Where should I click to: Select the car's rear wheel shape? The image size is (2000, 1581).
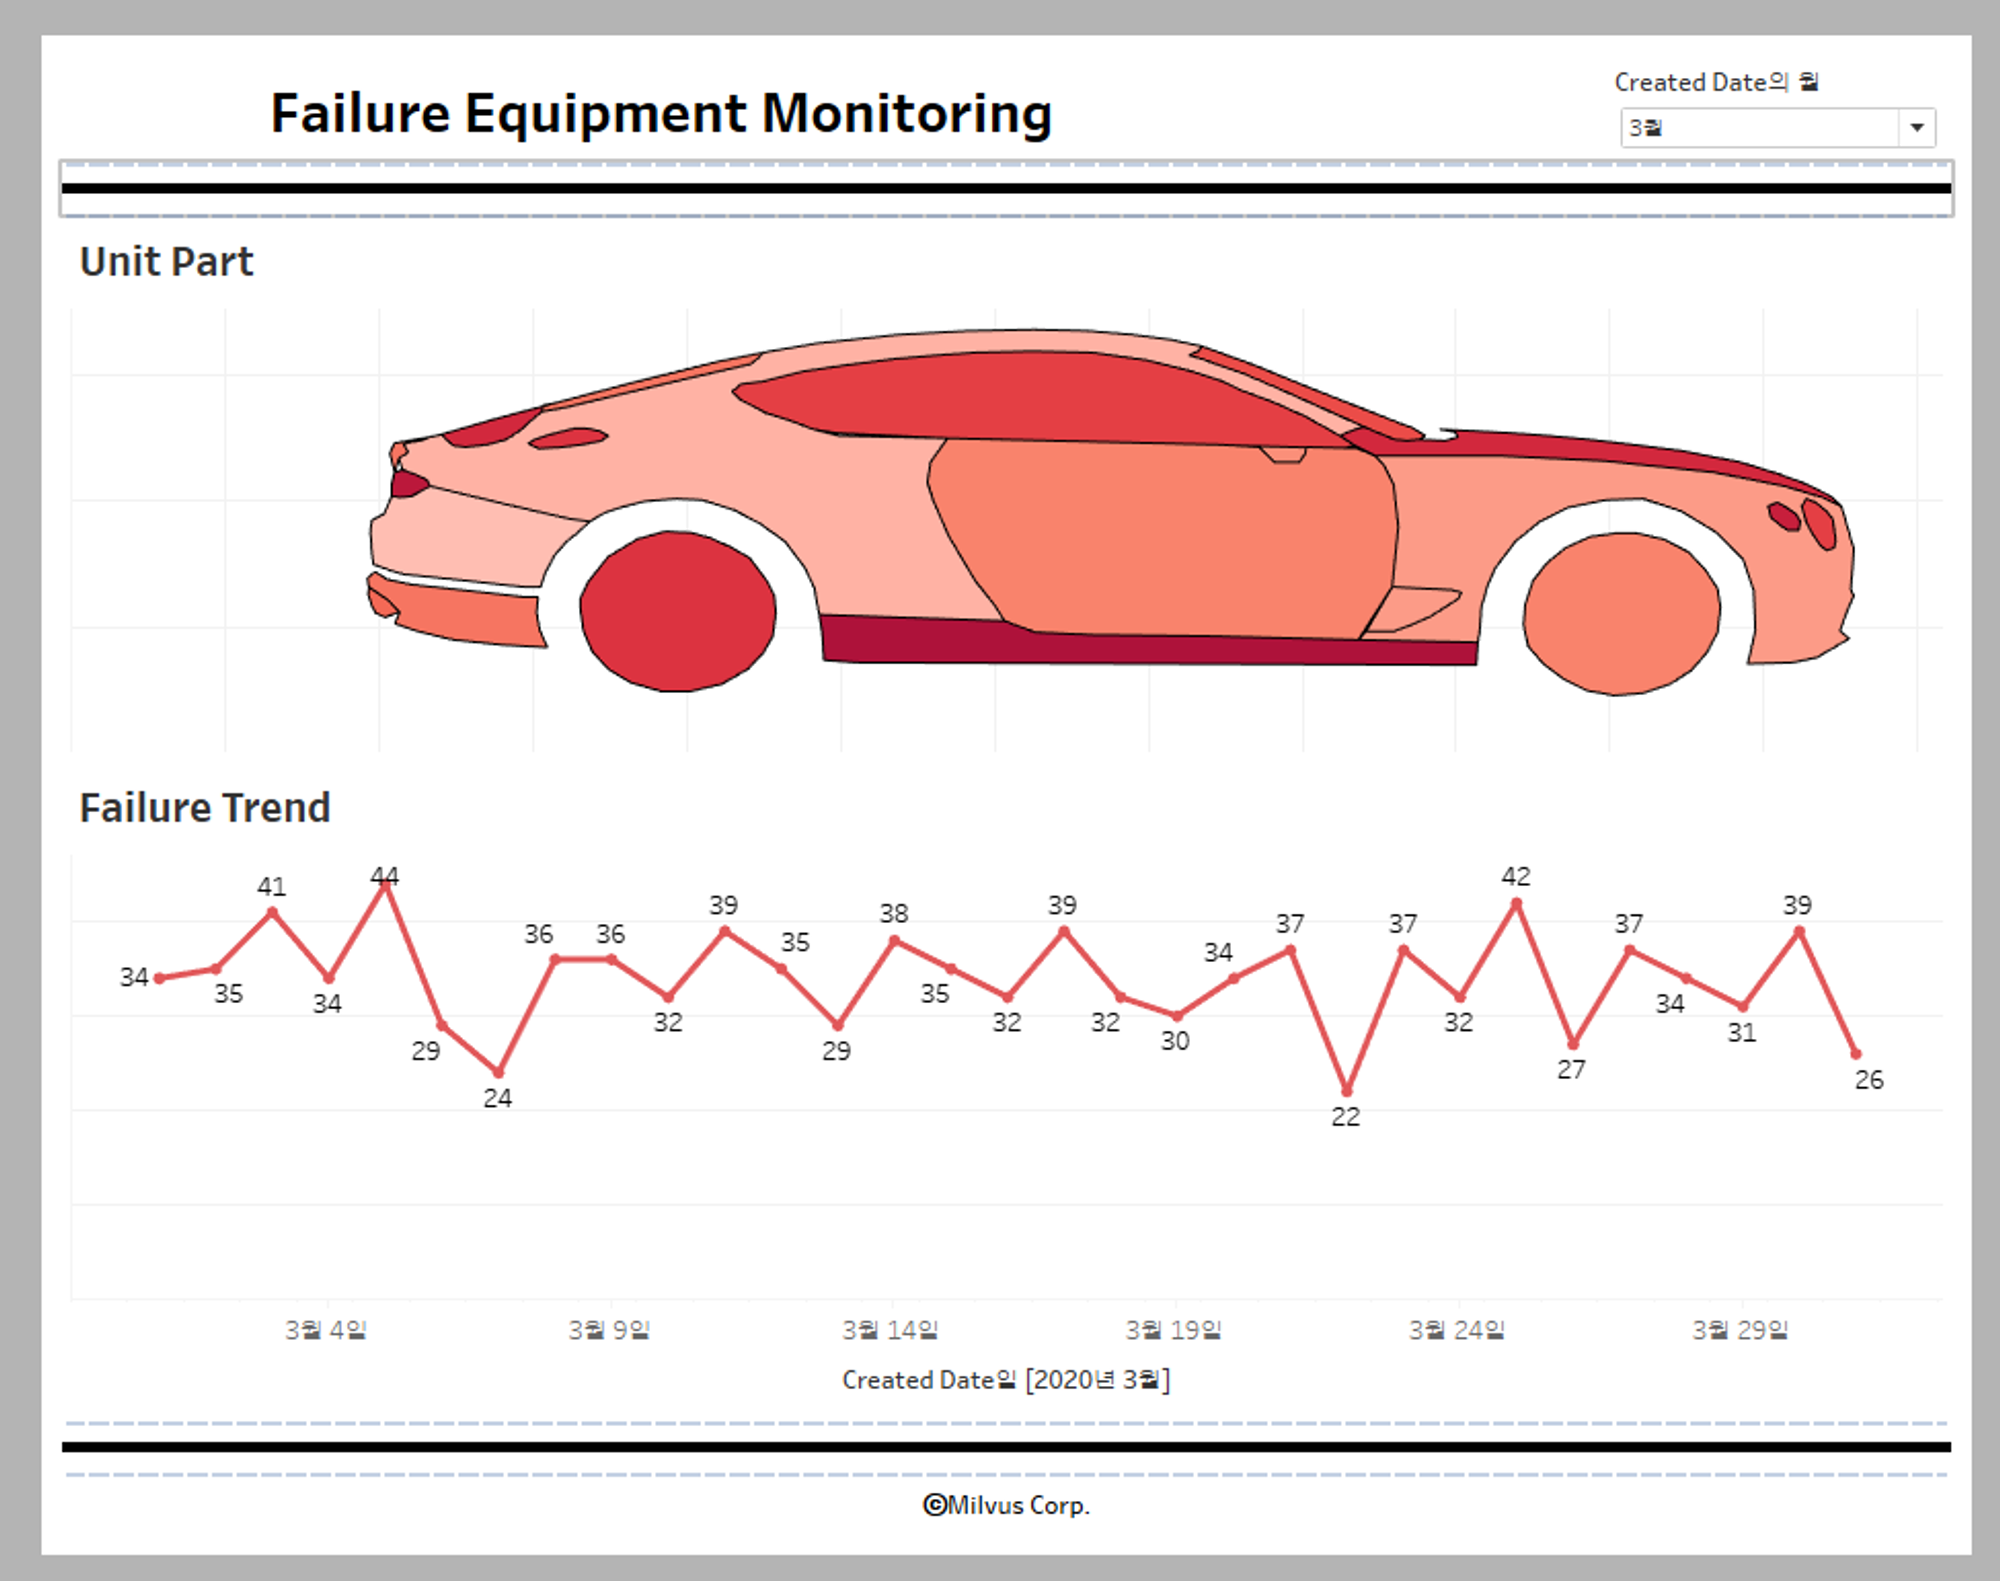point(677,611)
